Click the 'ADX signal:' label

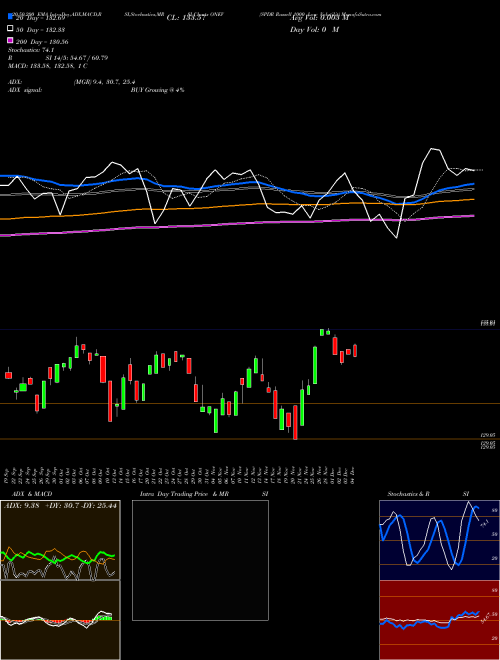(x=25, y=90)
